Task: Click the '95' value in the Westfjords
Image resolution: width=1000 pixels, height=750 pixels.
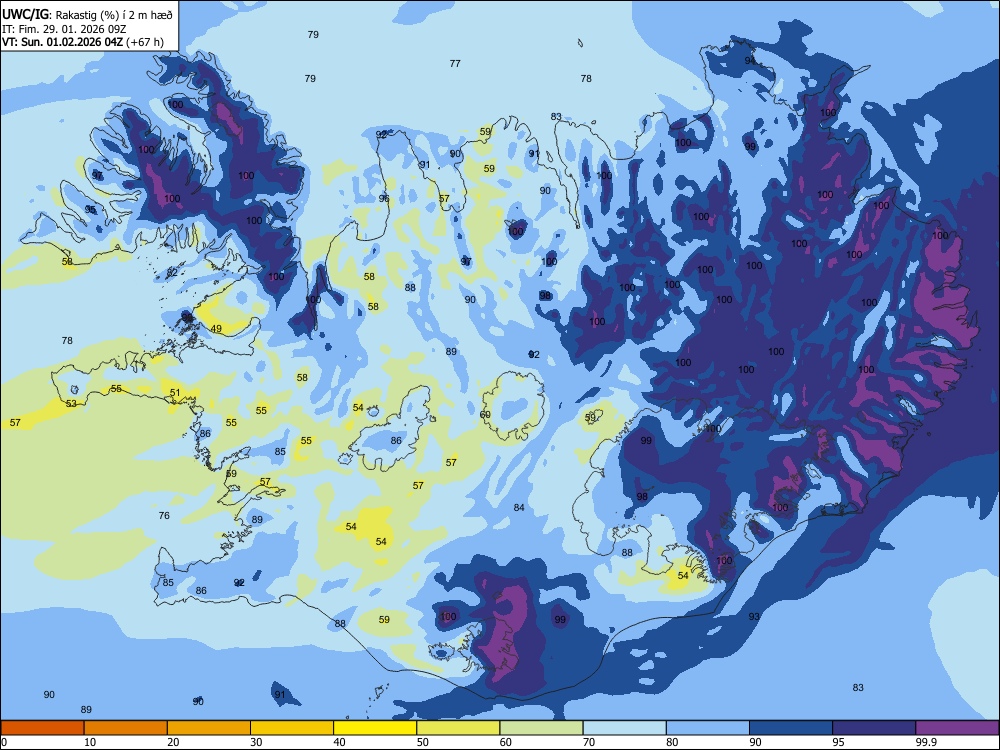Action: click(x=91, y=210)
